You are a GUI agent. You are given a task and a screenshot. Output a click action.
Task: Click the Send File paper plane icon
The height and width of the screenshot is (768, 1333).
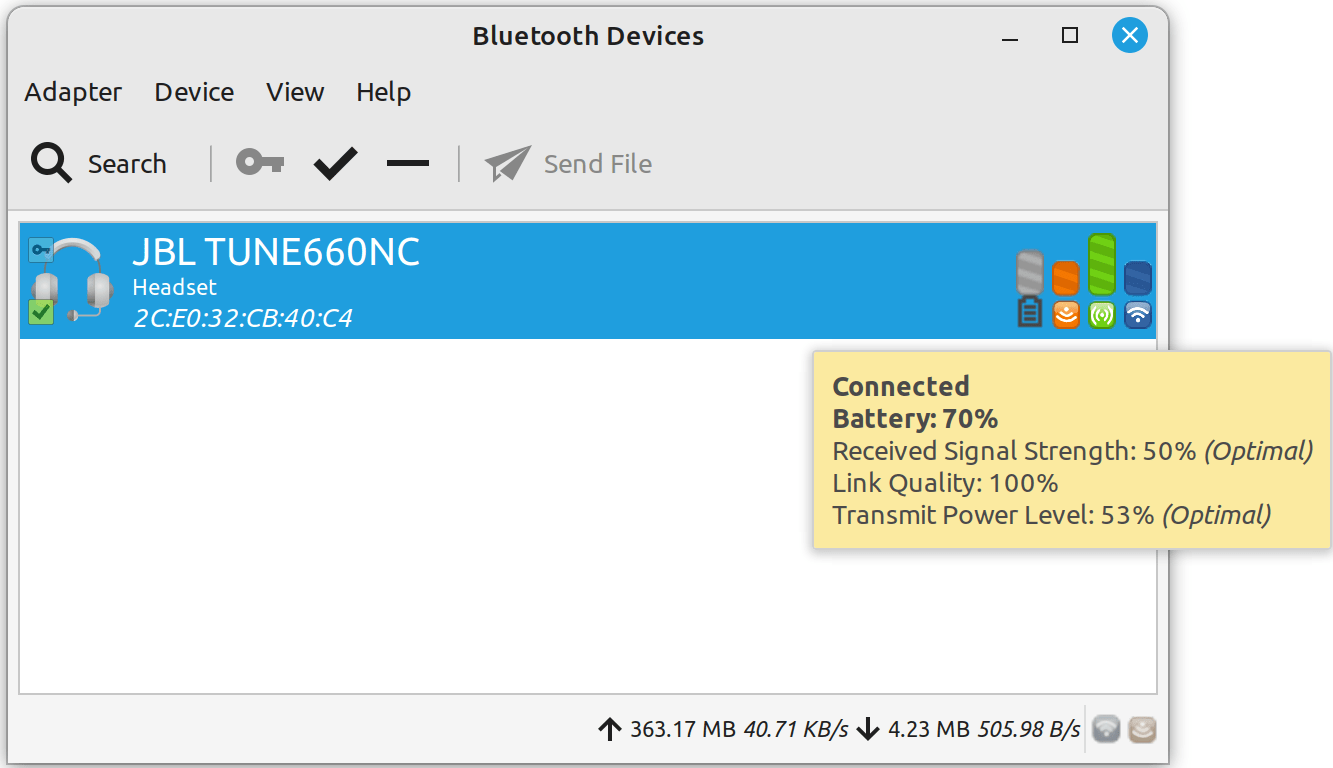point(507,164)
